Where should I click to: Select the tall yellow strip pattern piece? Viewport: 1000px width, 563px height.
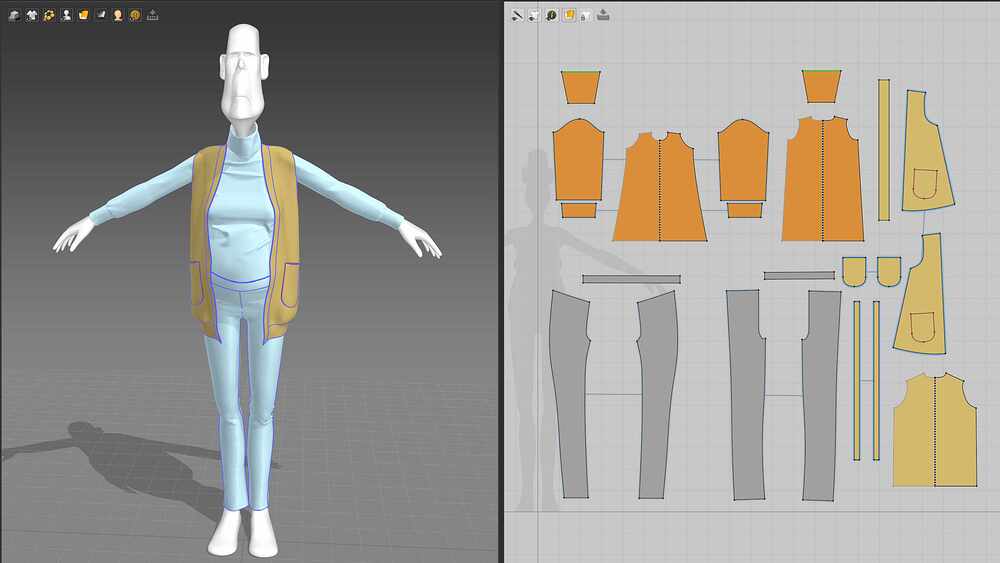(884, 150)
